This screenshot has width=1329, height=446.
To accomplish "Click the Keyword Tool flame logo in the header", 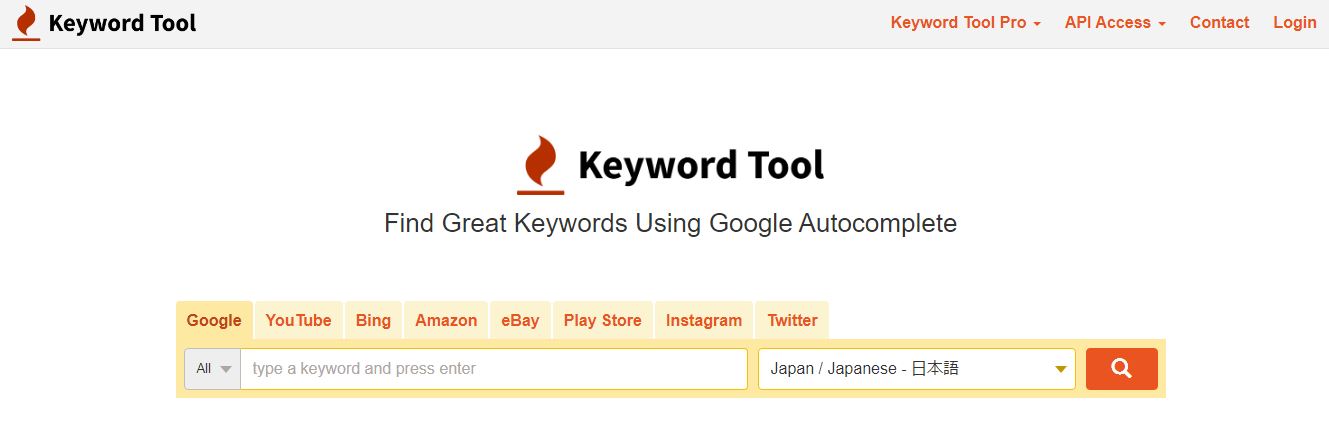I will pyautogui.click(x=26, y=23).
